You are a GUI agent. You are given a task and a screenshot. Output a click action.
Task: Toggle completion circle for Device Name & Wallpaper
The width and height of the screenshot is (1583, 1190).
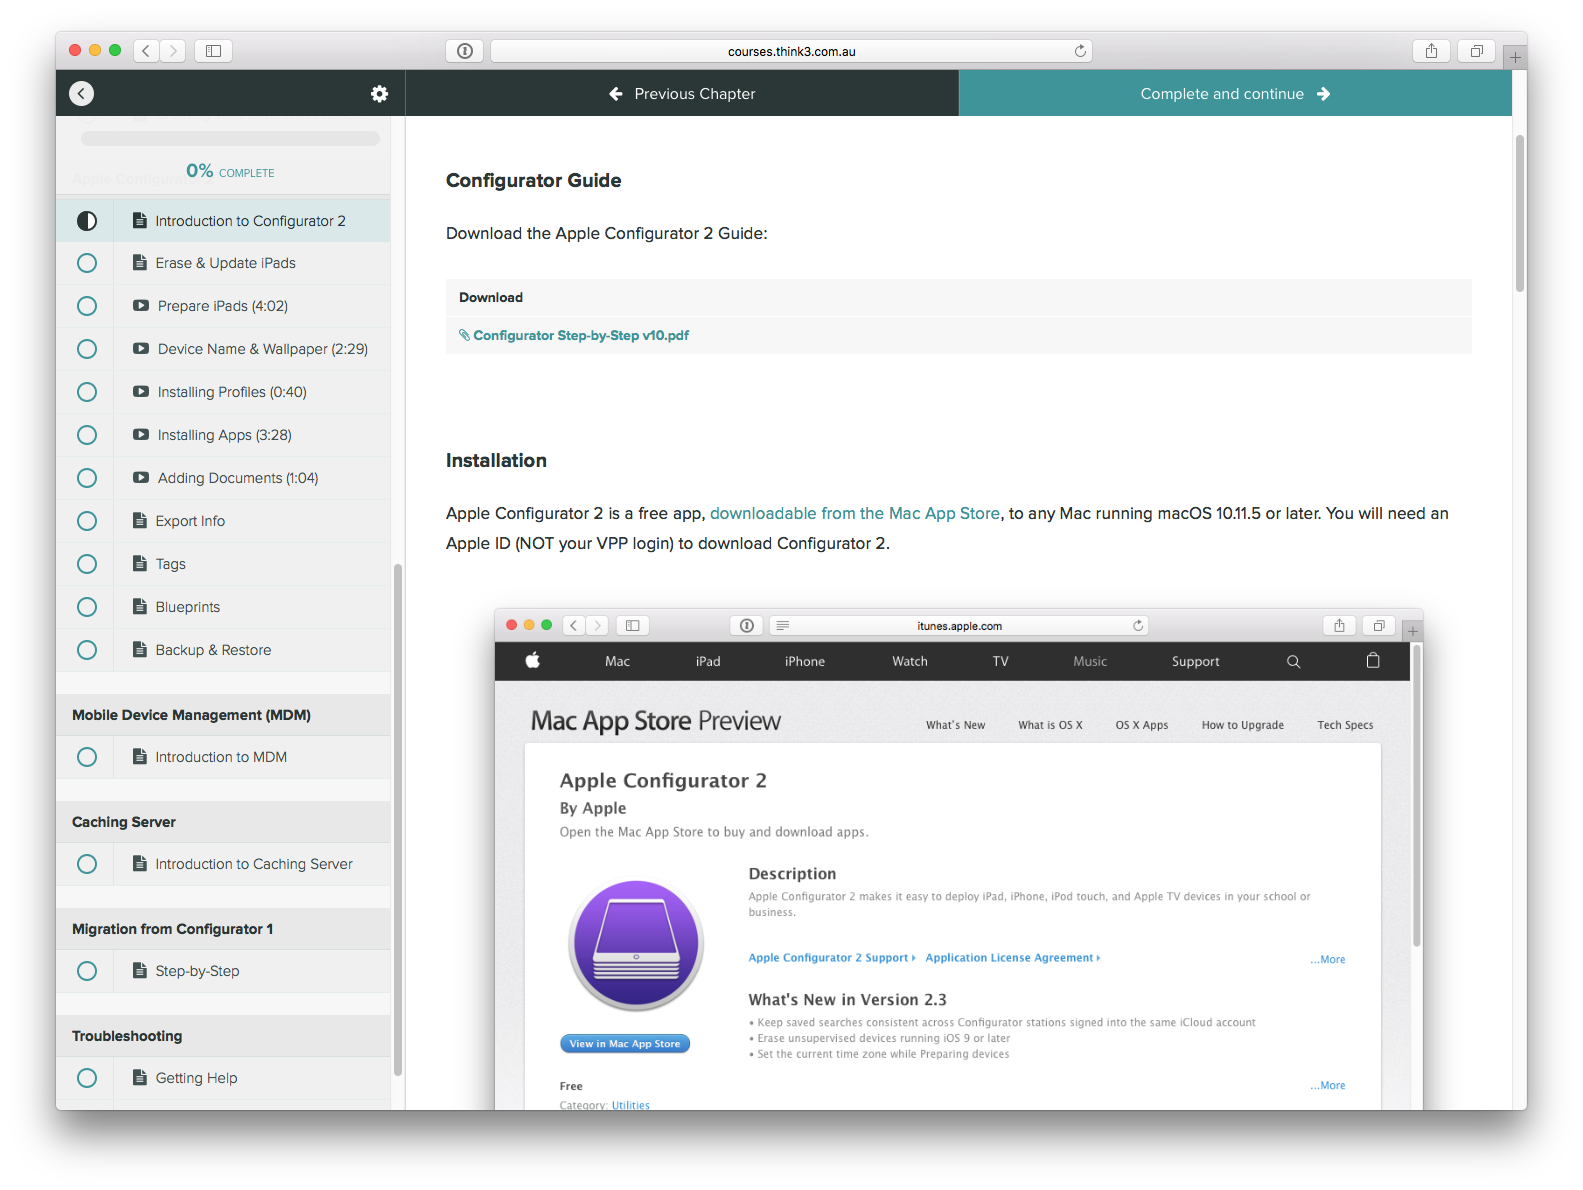pos(87,349)
